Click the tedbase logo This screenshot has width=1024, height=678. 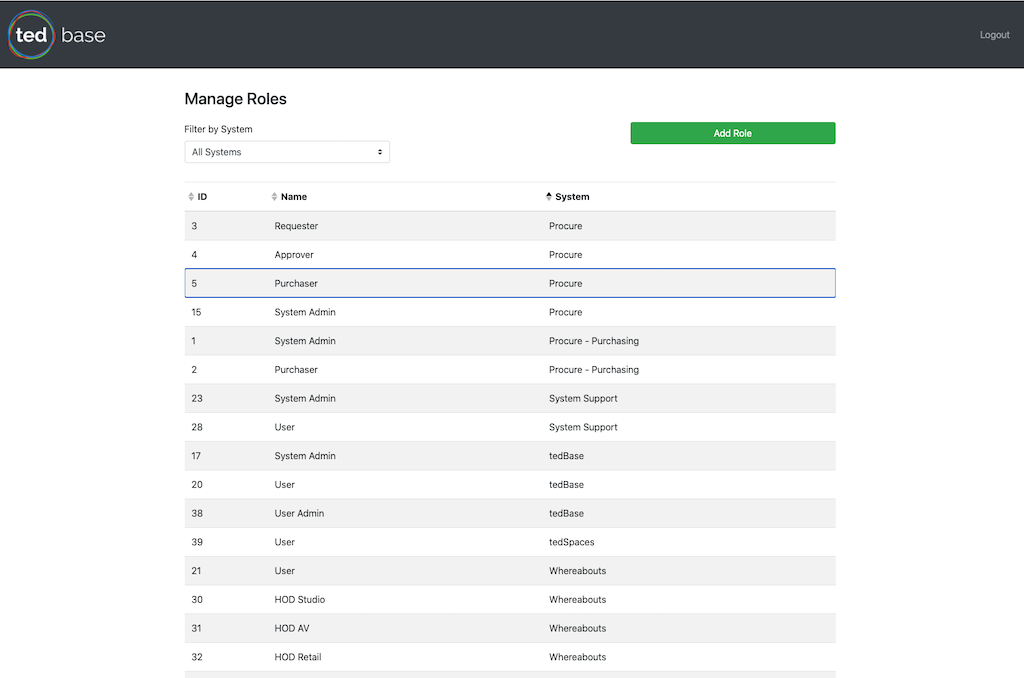pos(57,35)
